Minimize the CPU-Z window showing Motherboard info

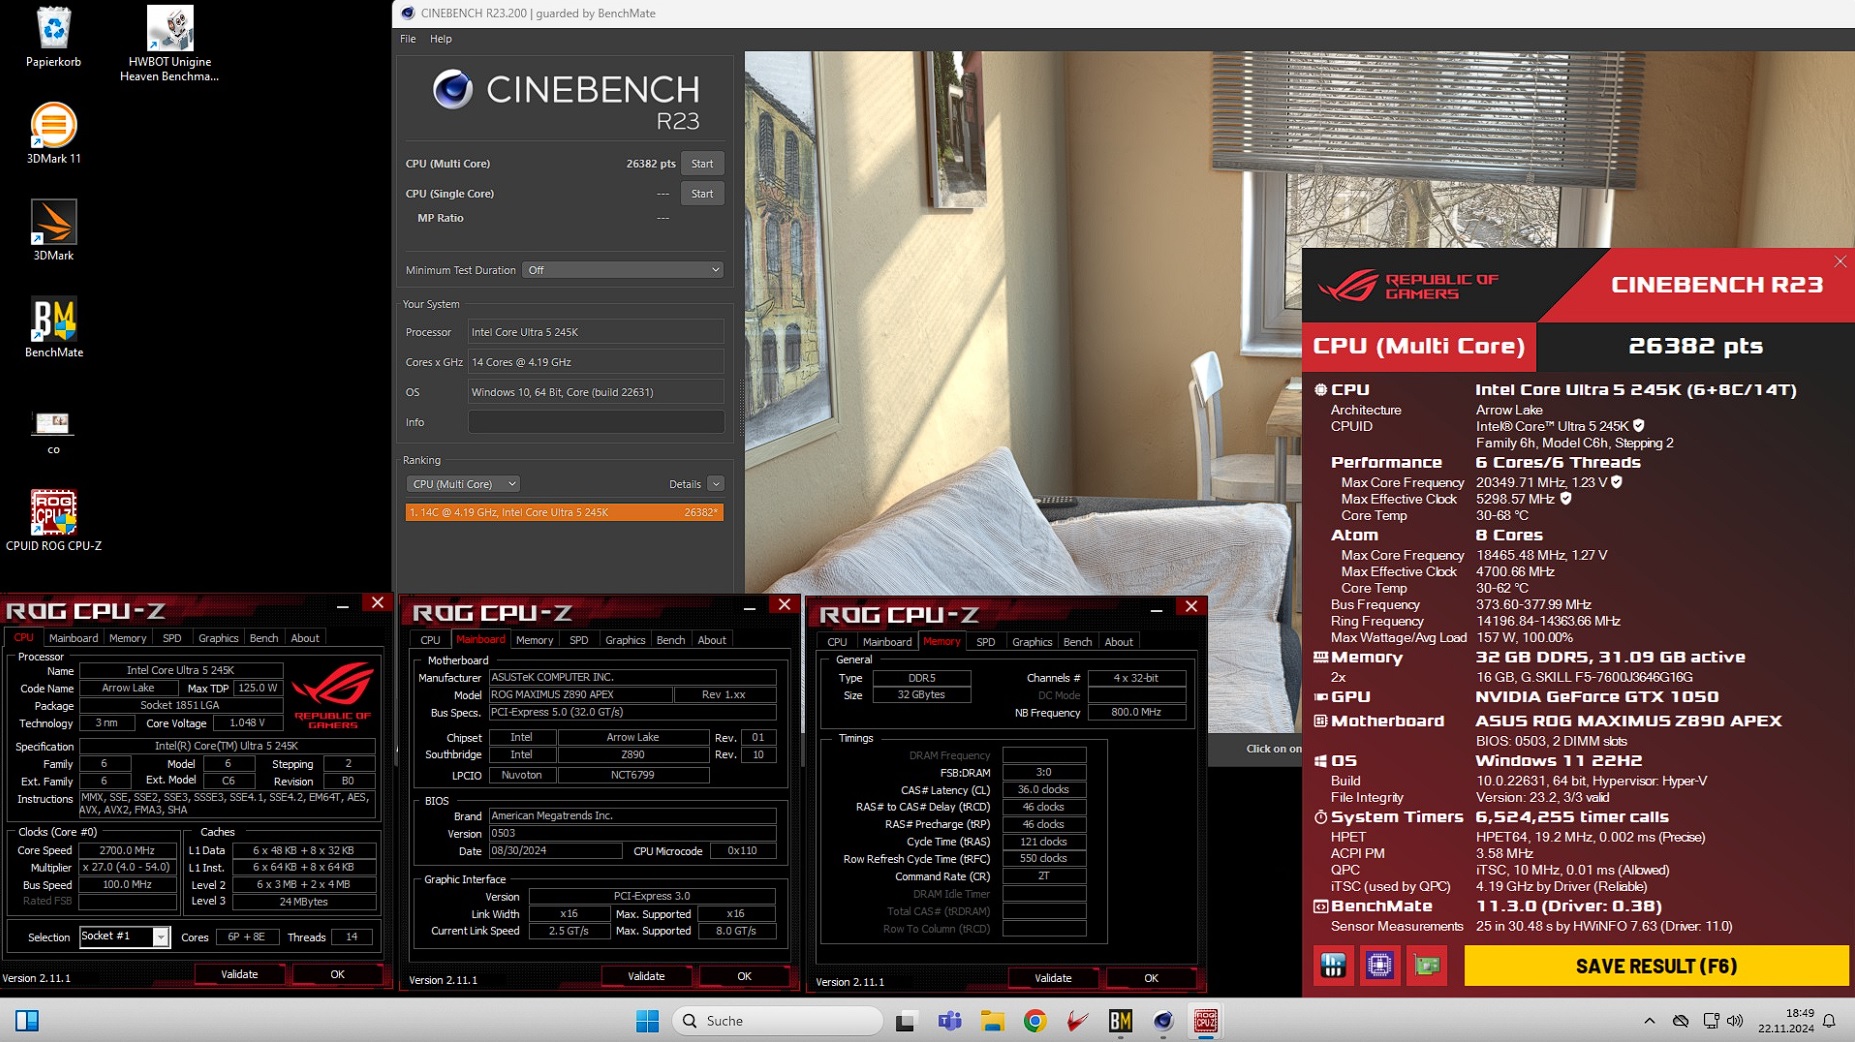click(750, 607)
